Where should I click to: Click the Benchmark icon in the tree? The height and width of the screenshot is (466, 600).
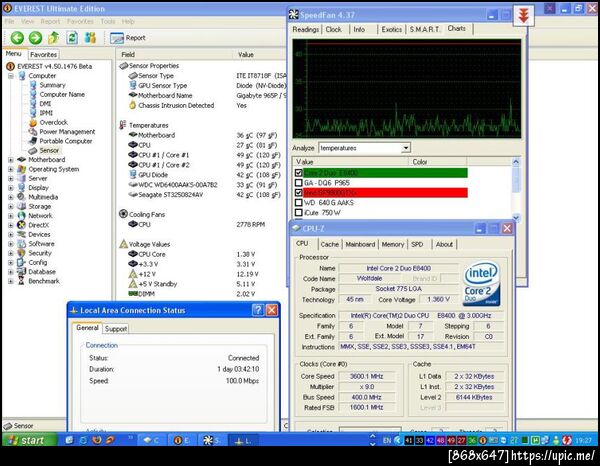[21, 281]
